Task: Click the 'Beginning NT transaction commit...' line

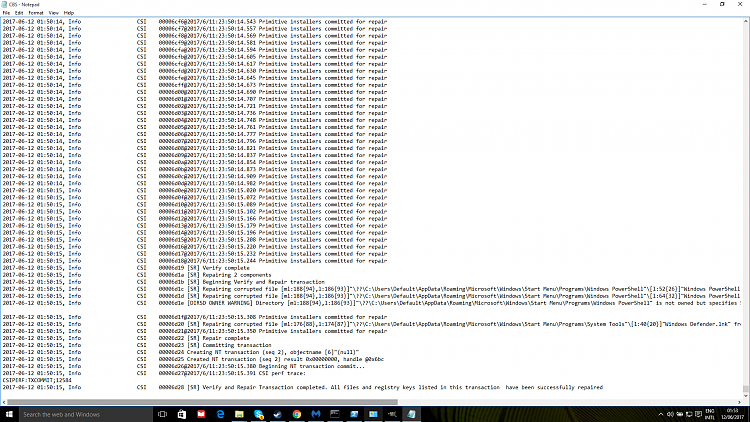Action: pos(184,366)
